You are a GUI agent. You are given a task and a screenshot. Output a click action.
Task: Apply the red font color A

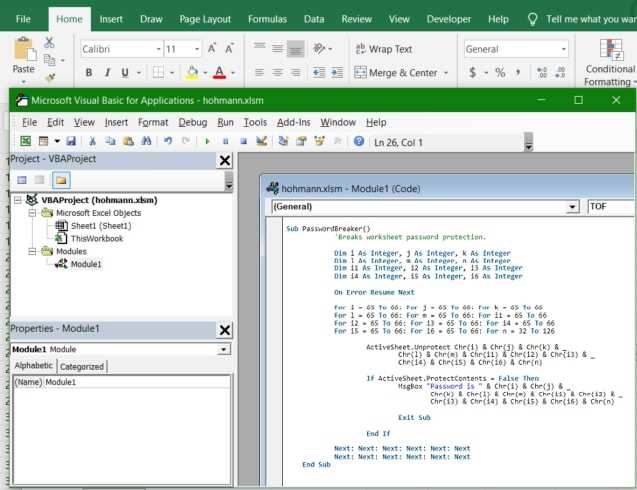pyautogui.click(x=219, y=73)
